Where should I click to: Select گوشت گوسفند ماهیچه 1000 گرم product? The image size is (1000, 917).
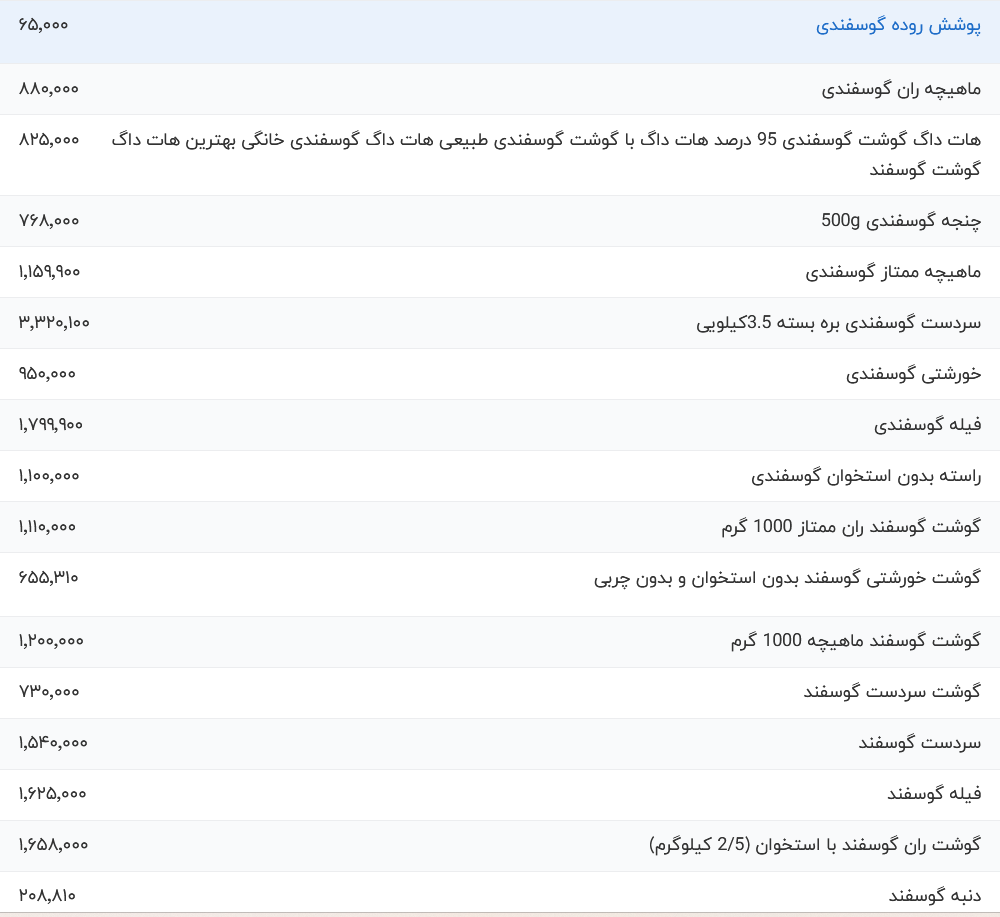(855, 641)
